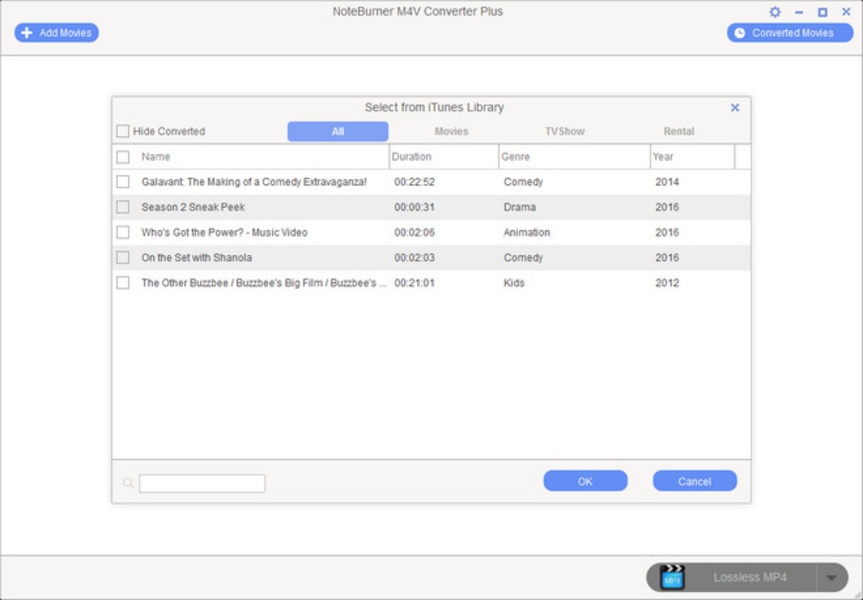Close the iTunes Library dialog
Image resolution: width=863 pixels, height=600 pixels.
735,107
